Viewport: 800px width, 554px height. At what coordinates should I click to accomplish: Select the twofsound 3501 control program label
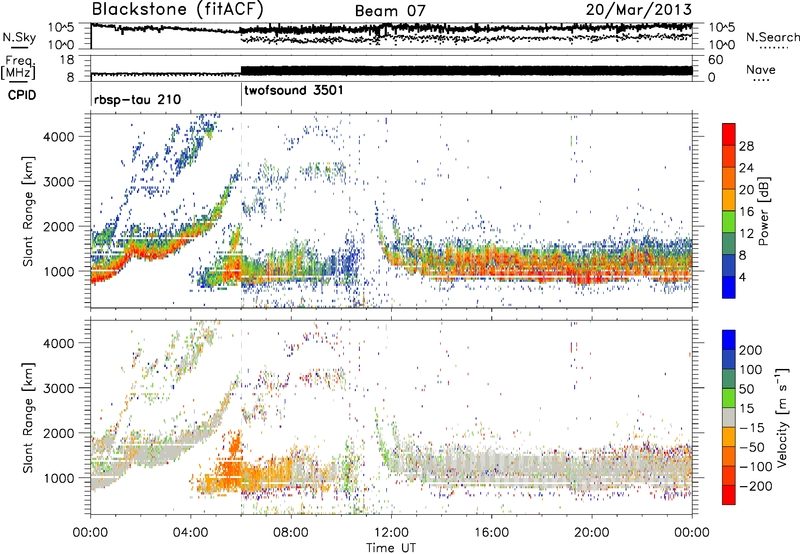pos(294,91)
